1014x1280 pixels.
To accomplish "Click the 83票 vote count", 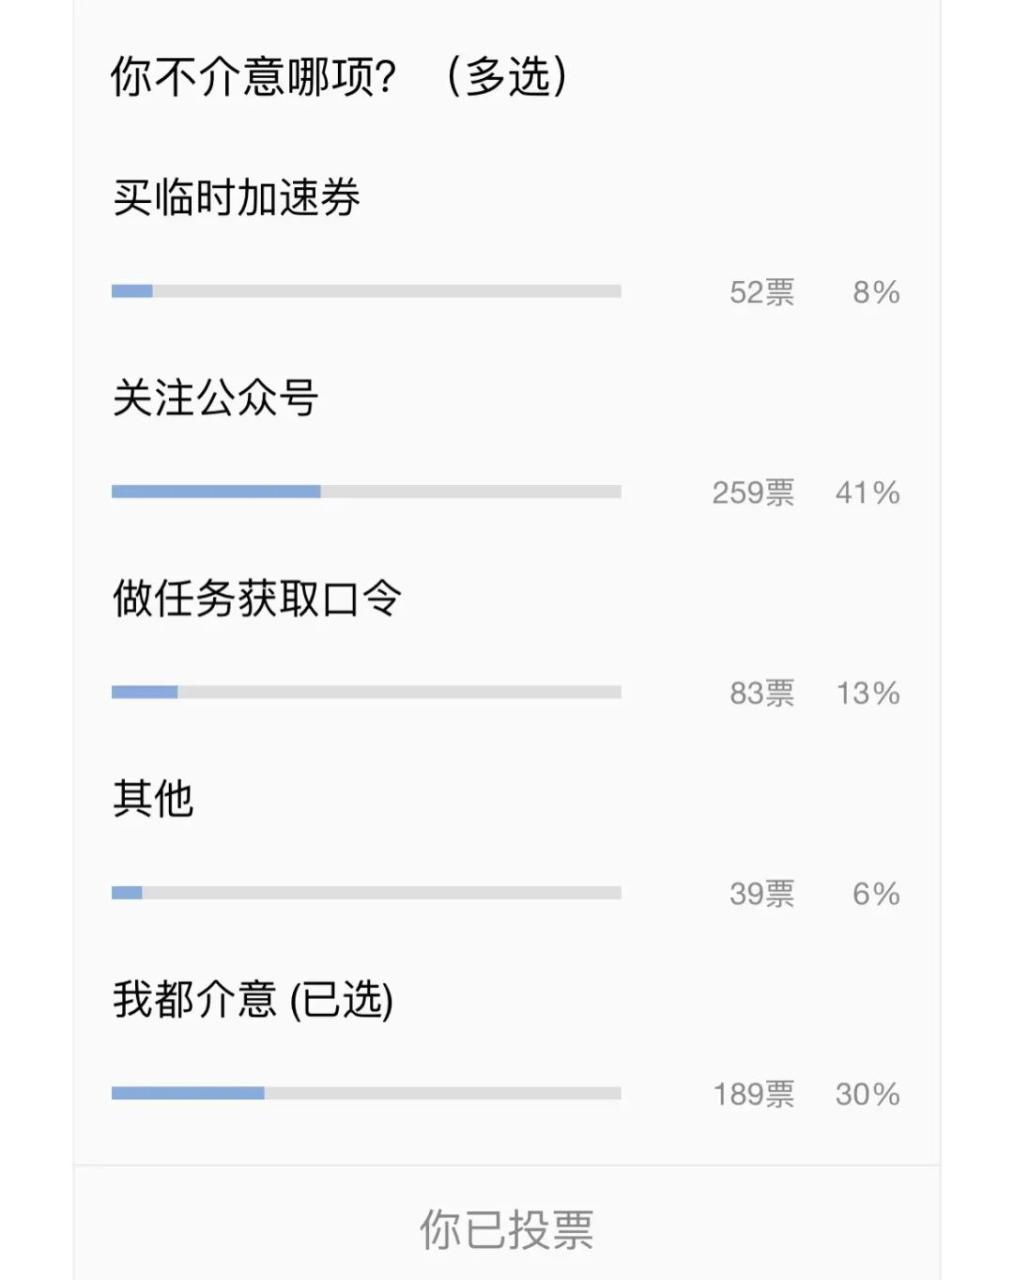I will click(762, 693).
